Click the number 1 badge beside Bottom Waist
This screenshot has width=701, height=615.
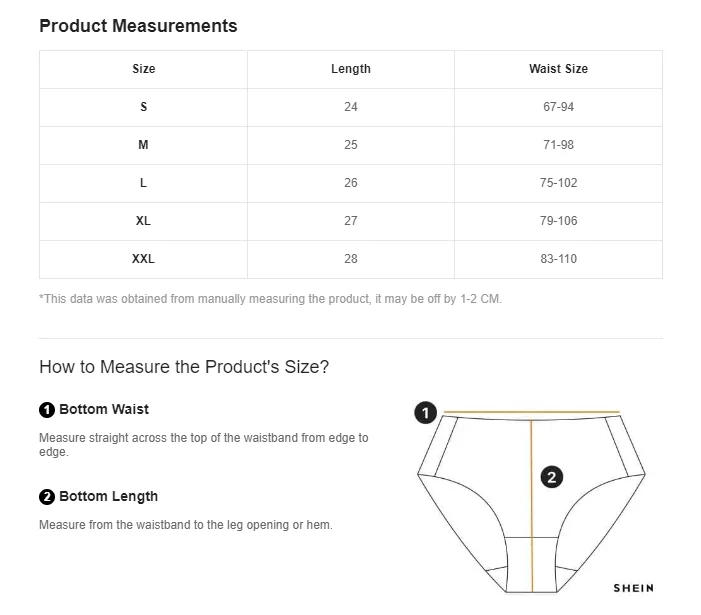(x=46, y=410)
